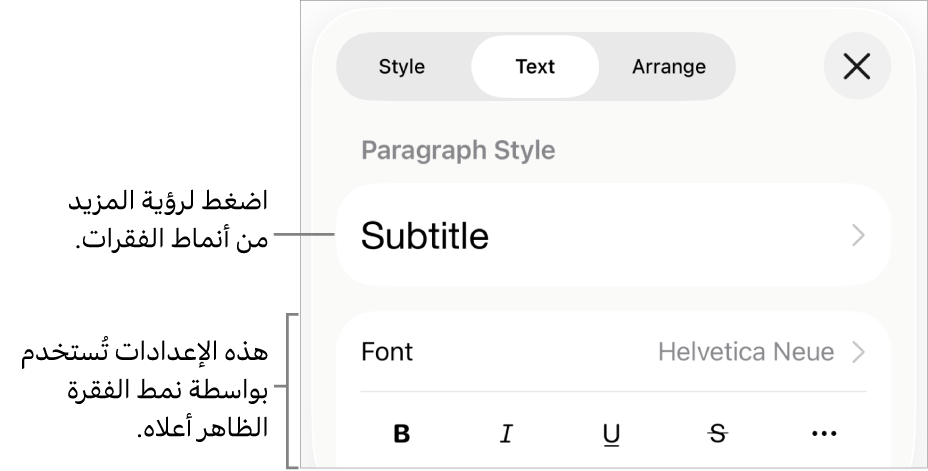Open the Subtitle paragraph style row
Image resolution: width=928 pixels, height=471 pixels.
(x=612, y=236)
